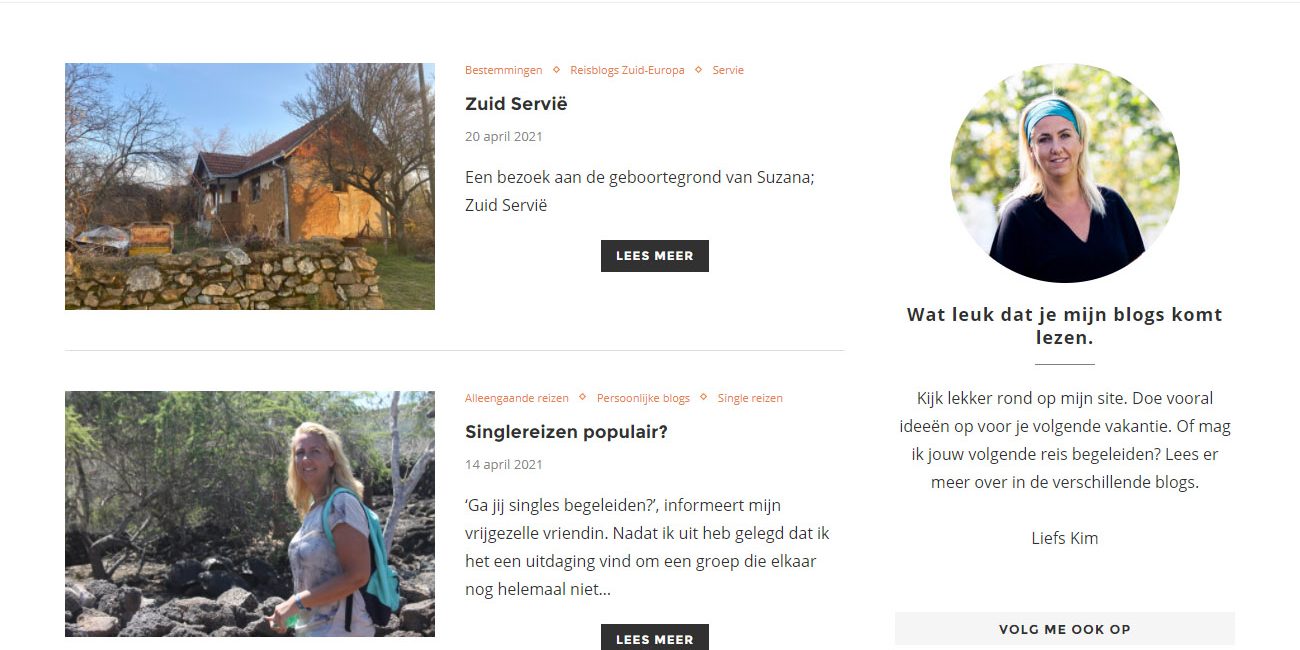The width and height of the screenshot is (1300, 650).
Task: Open the Zuid Servië post title
Action: (x=516, y=104)
